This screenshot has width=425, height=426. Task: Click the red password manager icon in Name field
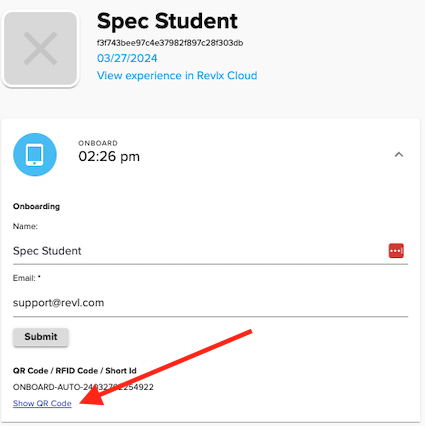pos(396,251)
